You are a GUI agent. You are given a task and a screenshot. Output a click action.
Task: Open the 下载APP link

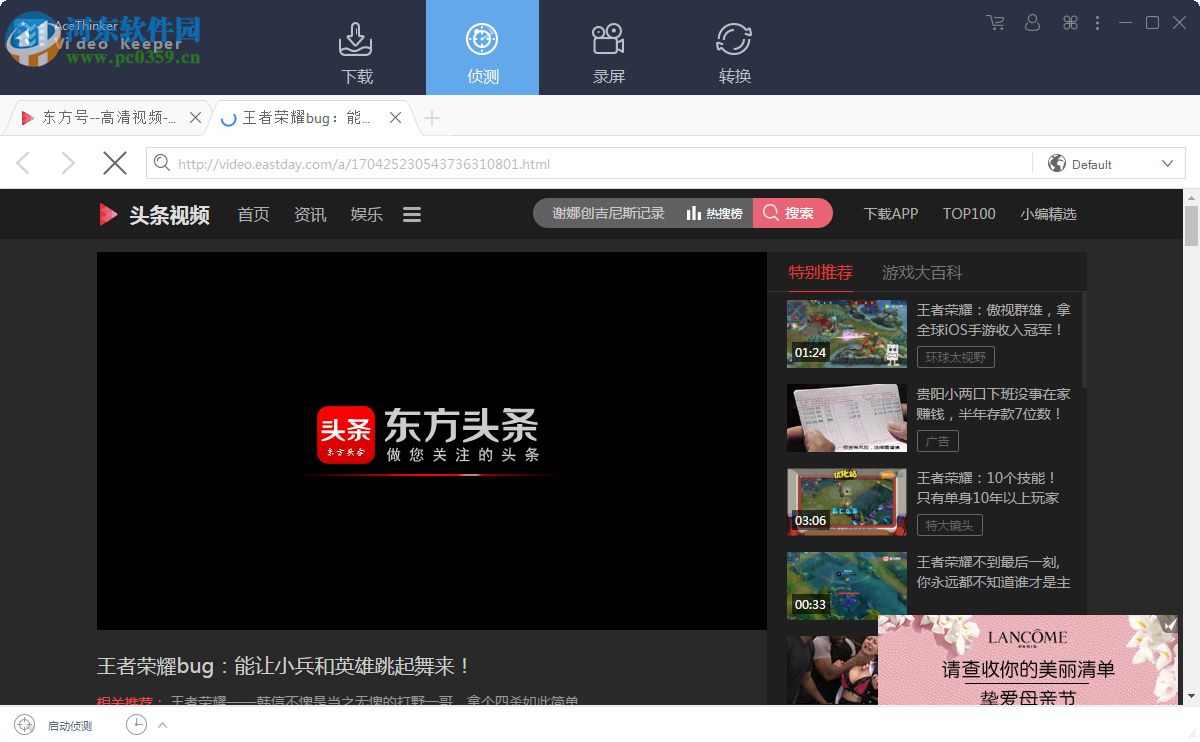pyautogui.click(x=890, y=213)
